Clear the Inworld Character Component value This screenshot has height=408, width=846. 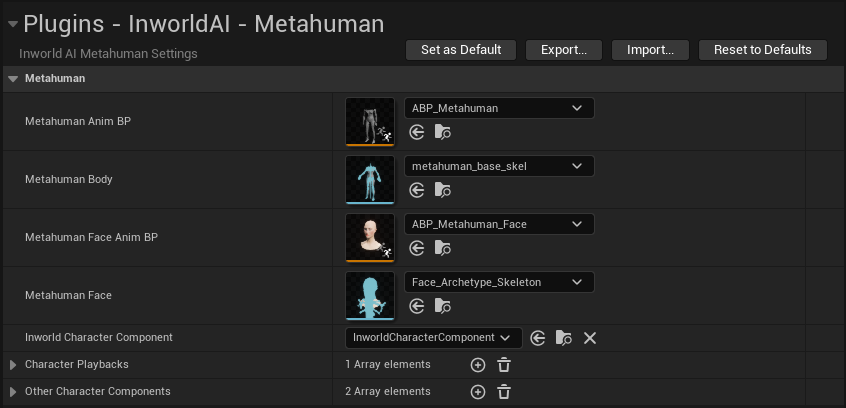coord(590,338)
